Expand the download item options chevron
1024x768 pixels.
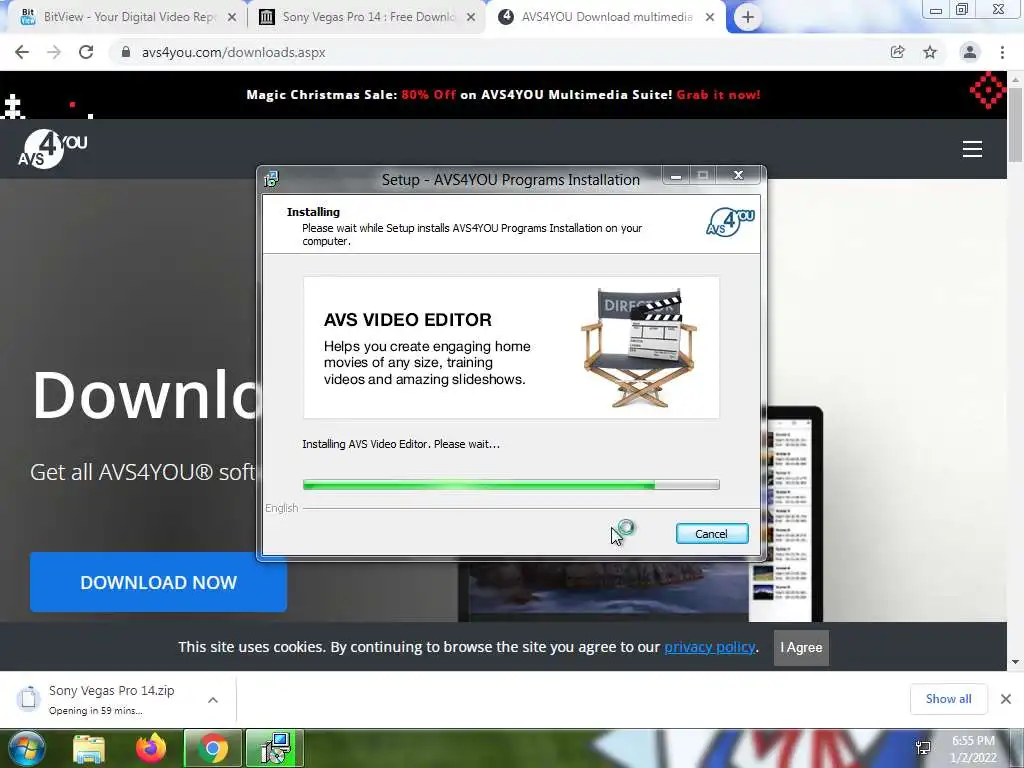click(213, 700)
